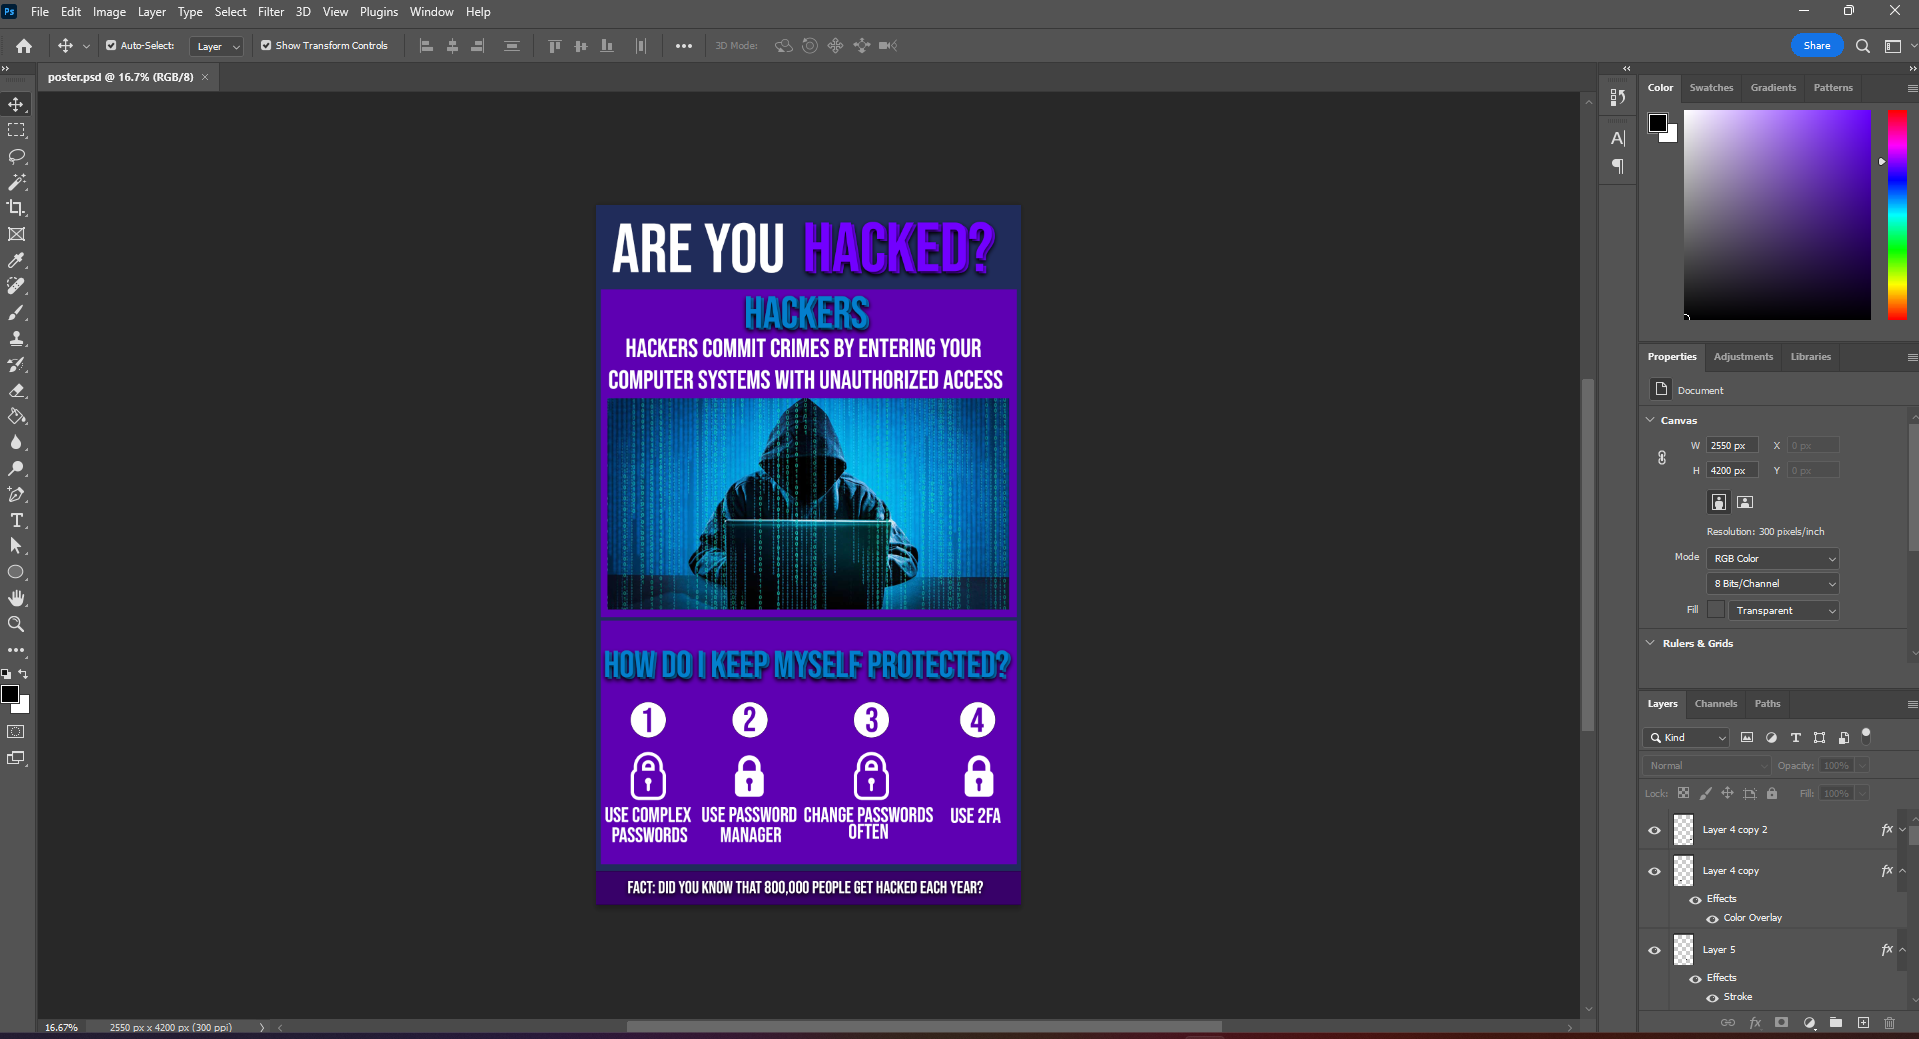The image size is (1919, 1039).
Task: Click the Share button
Action: pyautogui.click(x=1816, y=45)
